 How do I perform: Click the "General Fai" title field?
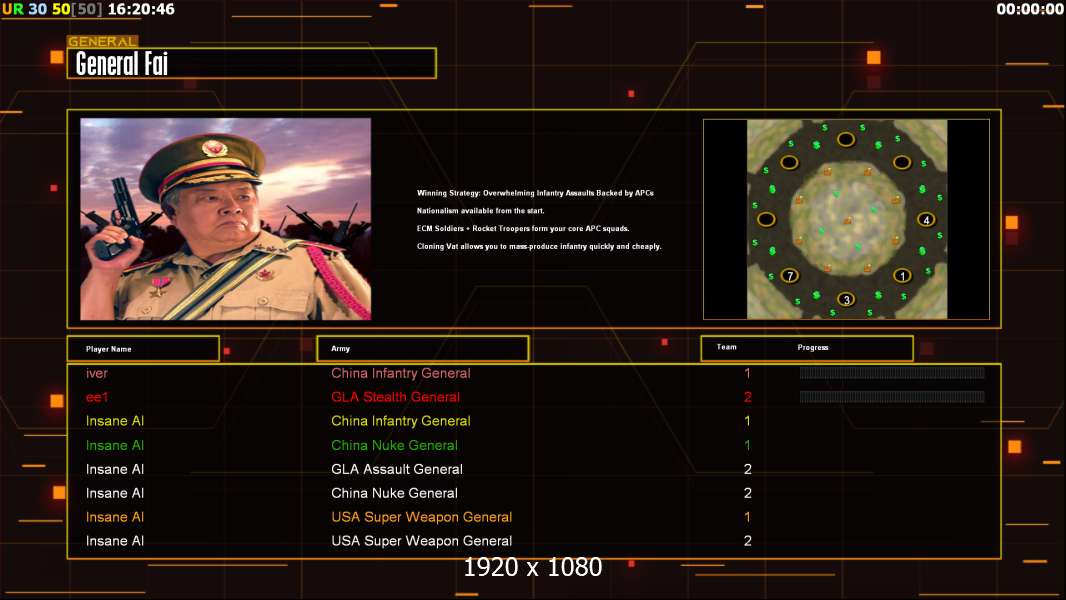pos(252,63)
